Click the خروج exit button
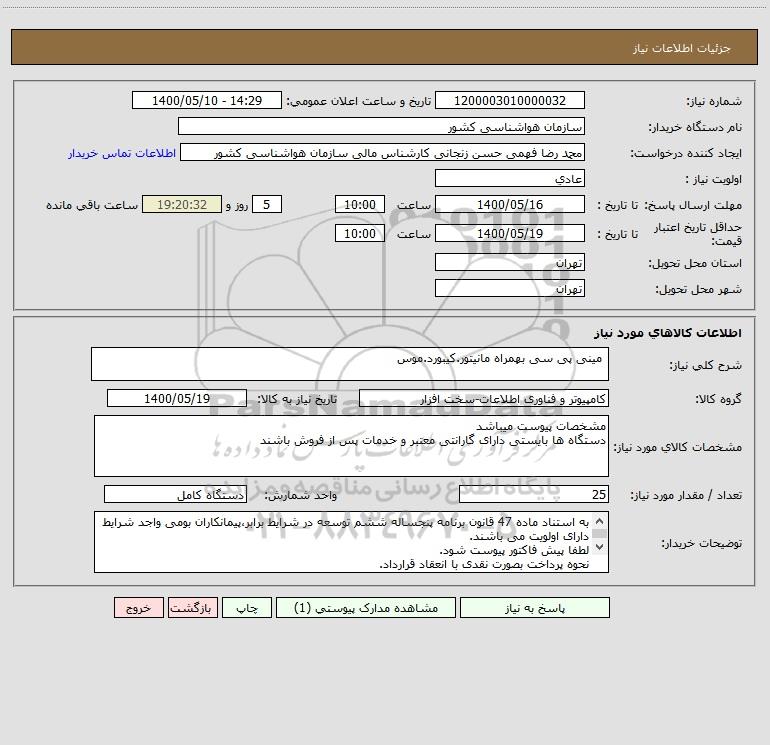The width and height of the screenshot is (770, 745). [138, 608]
